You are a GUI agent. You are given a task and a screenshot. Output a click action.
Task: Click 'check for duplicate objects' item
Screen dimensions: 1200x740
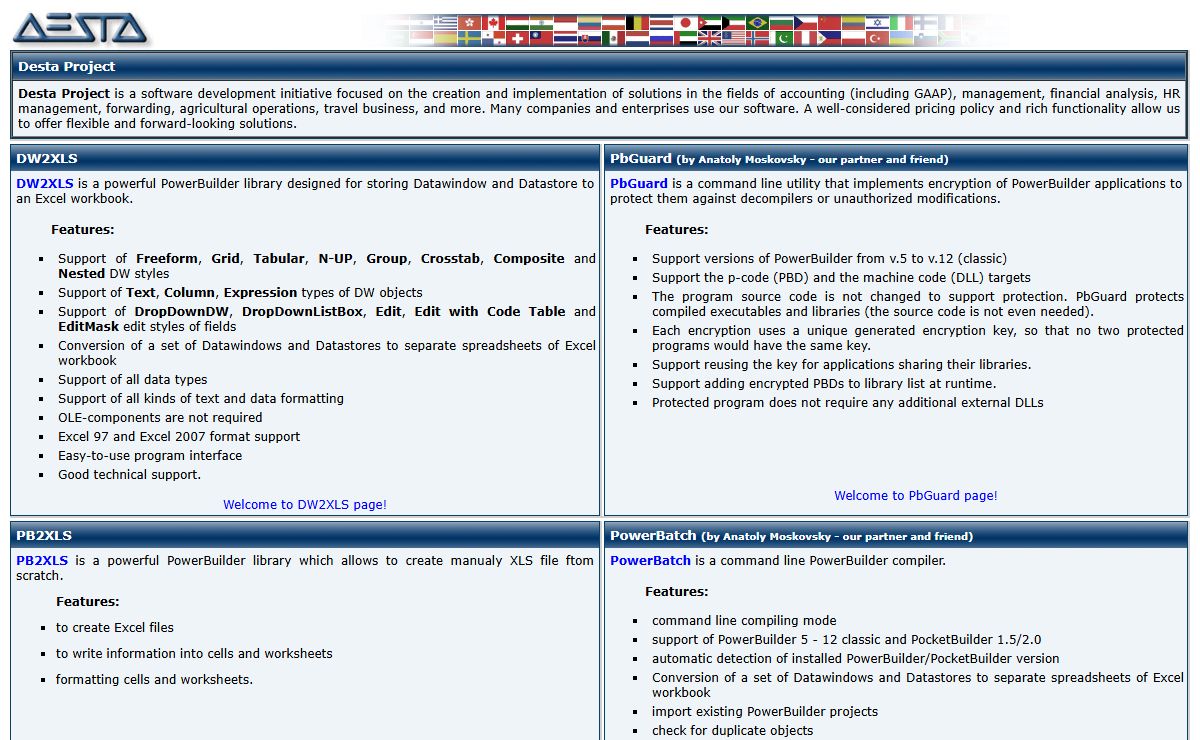coord(732,730)
